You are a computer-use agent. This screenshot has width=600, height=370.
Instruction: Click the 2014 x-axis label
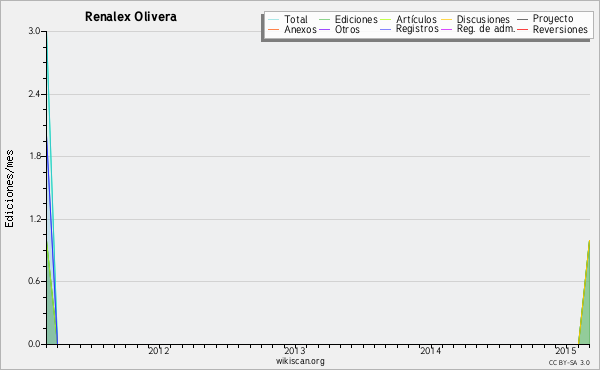[x=431, y=350]
